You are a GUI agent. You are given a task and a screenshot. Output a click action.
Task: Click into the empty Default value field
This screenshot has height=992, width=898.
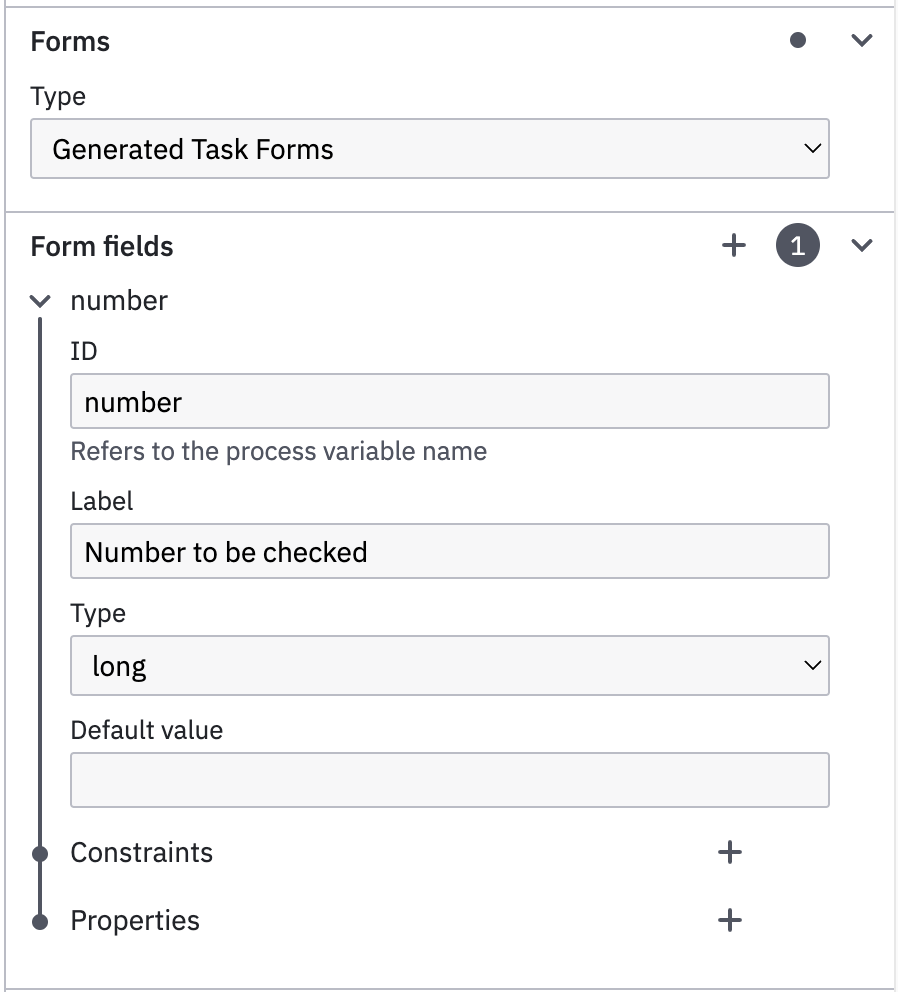[x=449, y=780]
